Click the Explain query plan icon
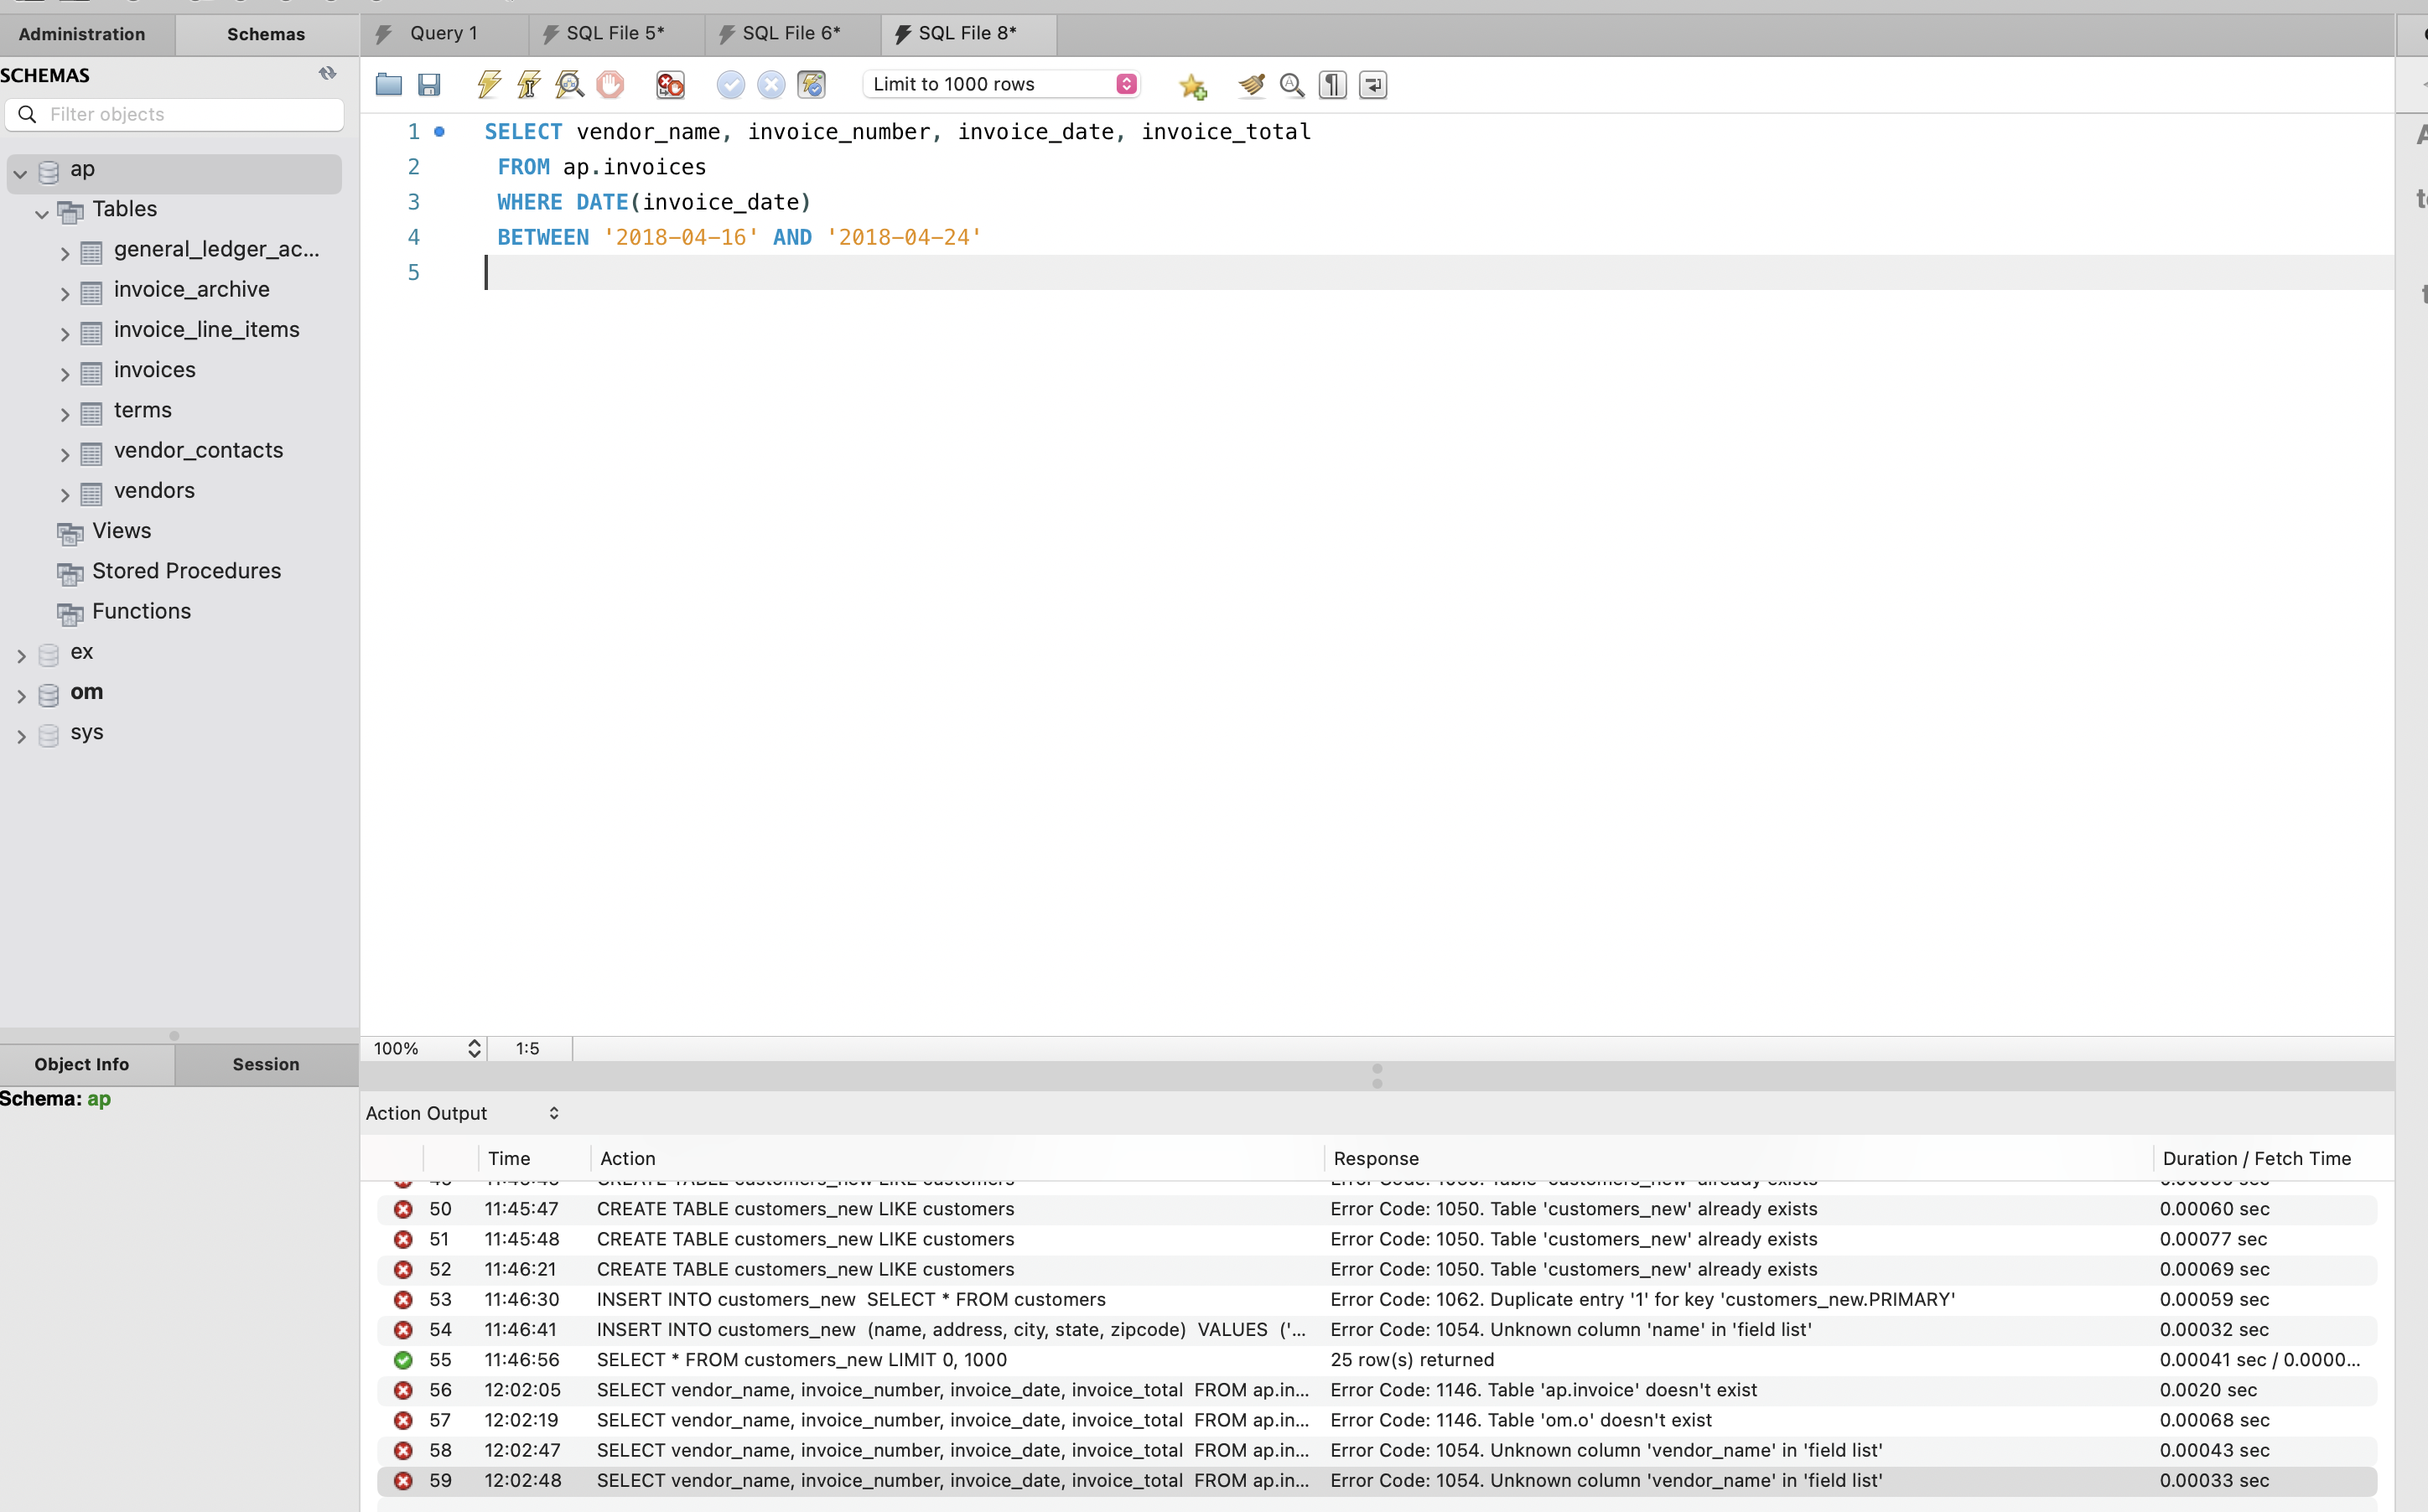 (x=569, y=85)
